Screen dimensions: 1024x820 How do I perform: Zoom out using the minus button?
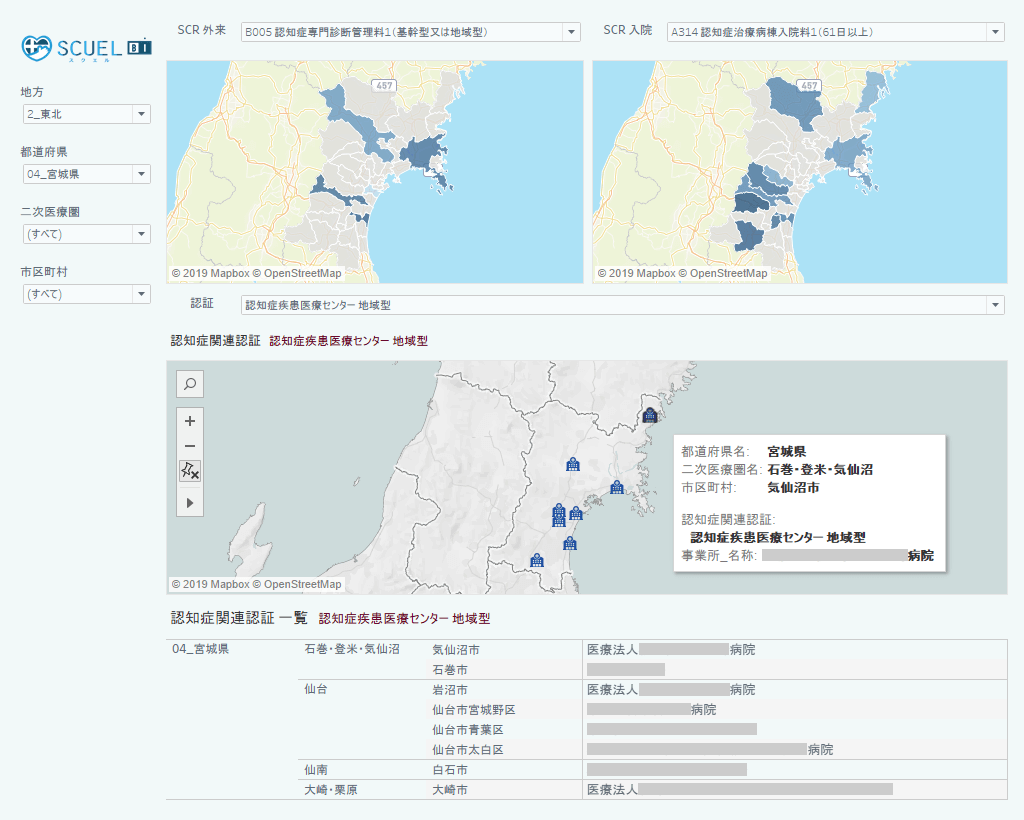click(190, 446)
